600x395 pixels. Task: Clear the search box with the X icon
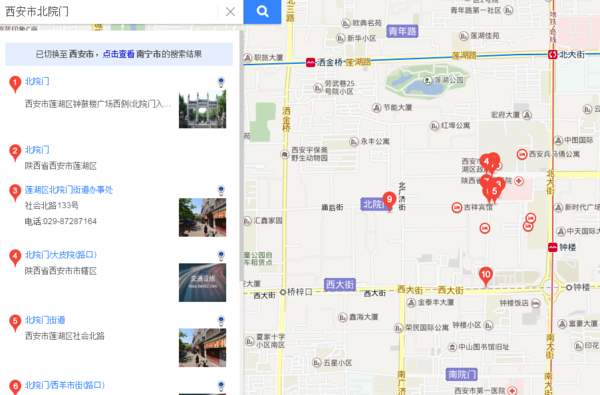click(230, 11)
